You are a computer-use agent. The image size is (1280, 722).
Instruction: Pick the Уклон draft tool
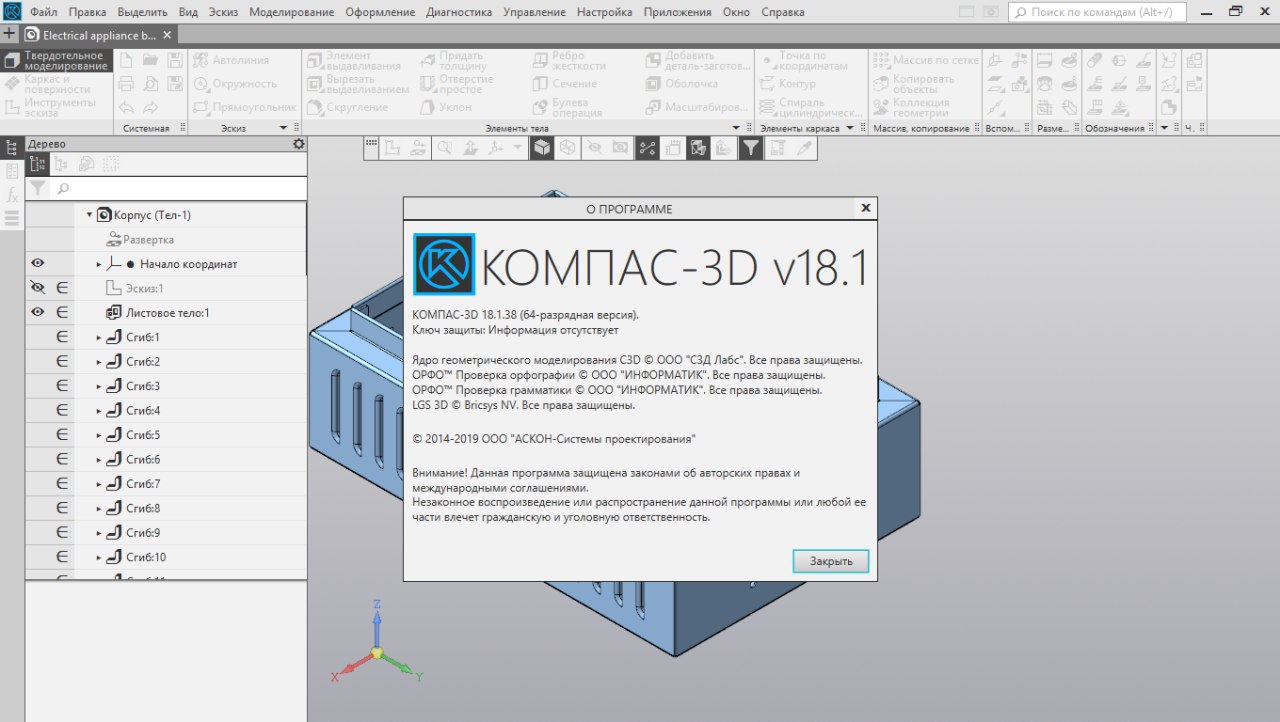coord(445,107)
